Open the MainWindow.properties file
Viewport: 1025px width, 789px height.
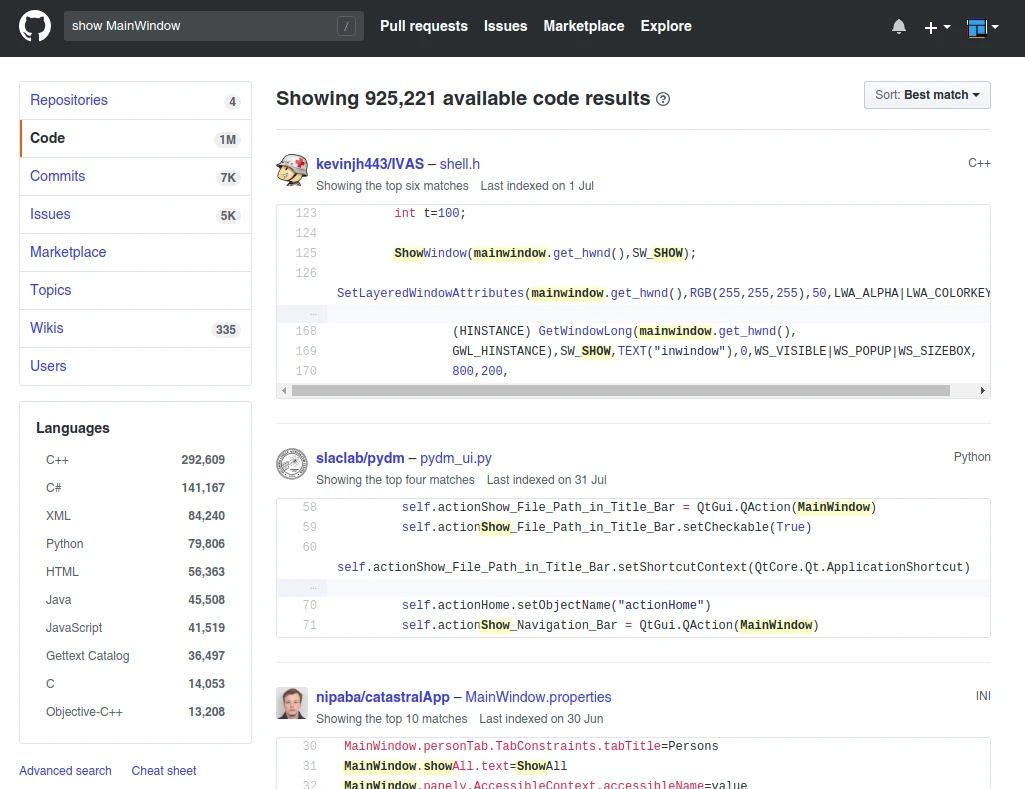point(538,697)
